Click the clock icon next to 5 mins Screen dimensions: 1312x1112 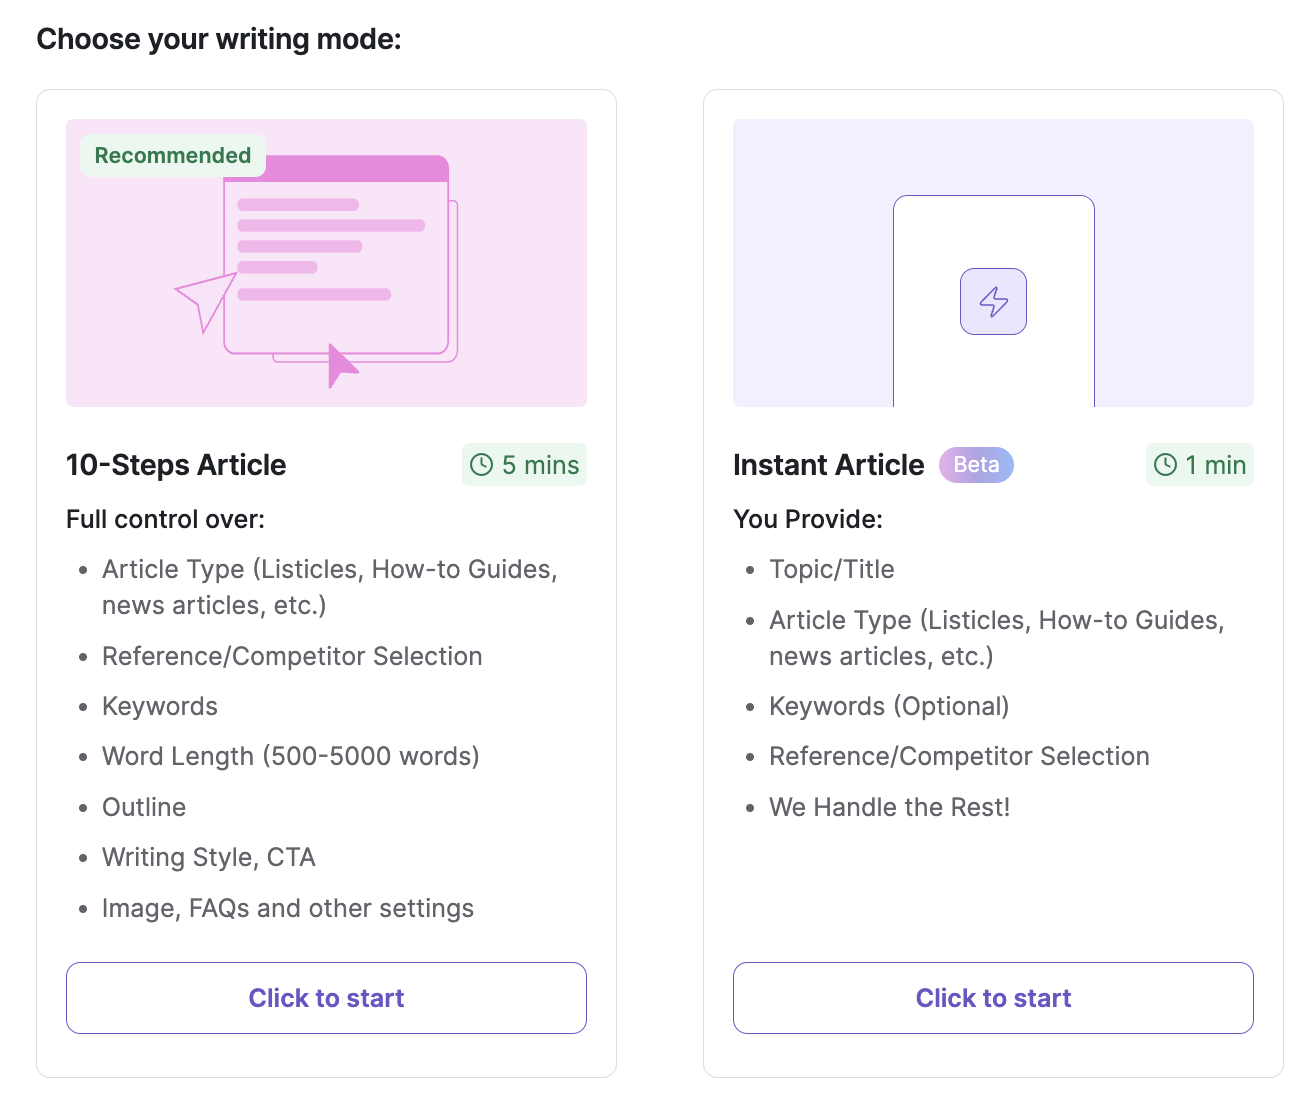click(482, 464)
